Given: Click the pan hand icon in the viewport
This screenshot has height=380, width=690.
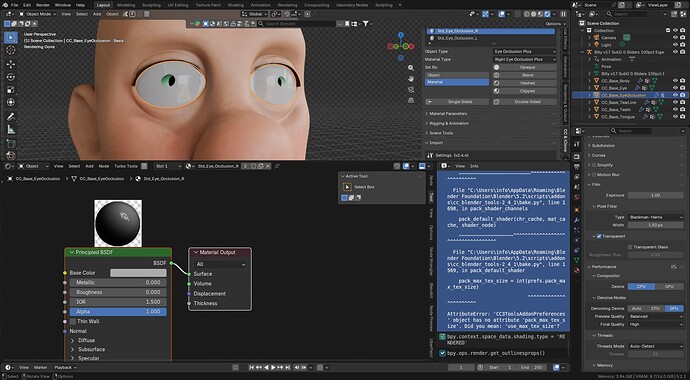Looking at the screenshot, I should coord(411,79).
